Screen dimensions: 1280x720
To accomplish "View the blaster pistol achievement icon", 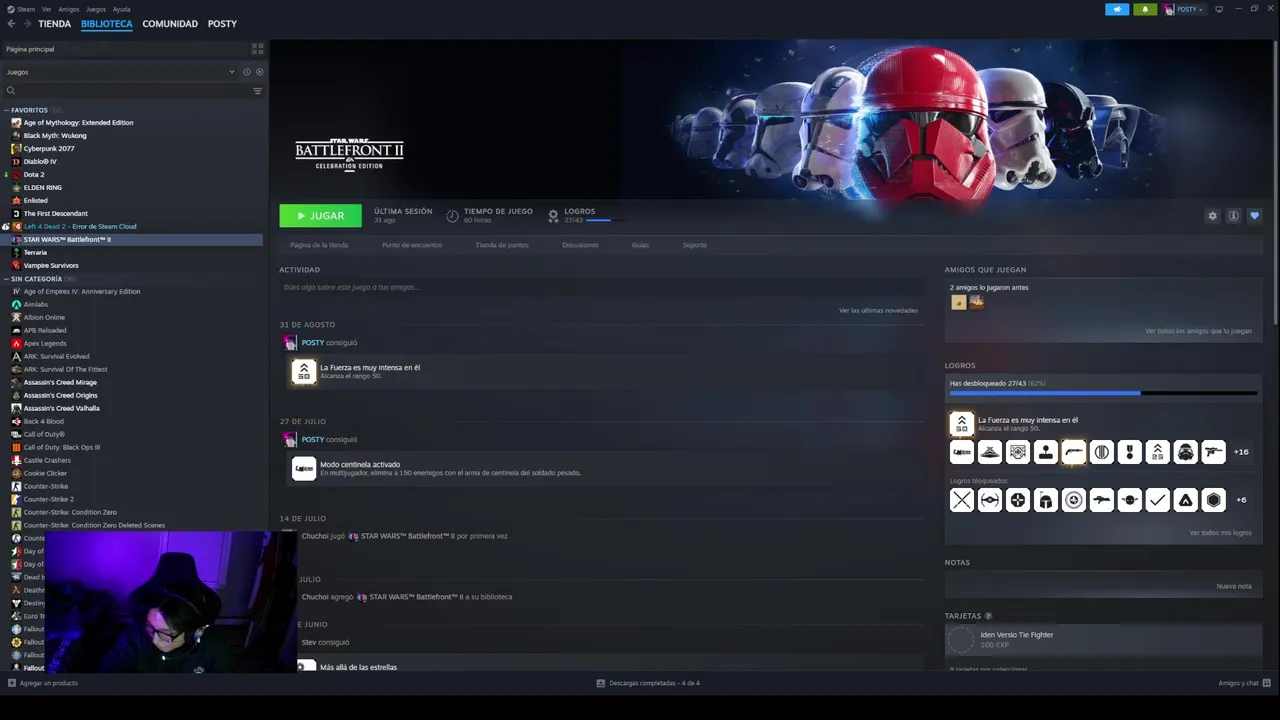I will click(1213, 452).
